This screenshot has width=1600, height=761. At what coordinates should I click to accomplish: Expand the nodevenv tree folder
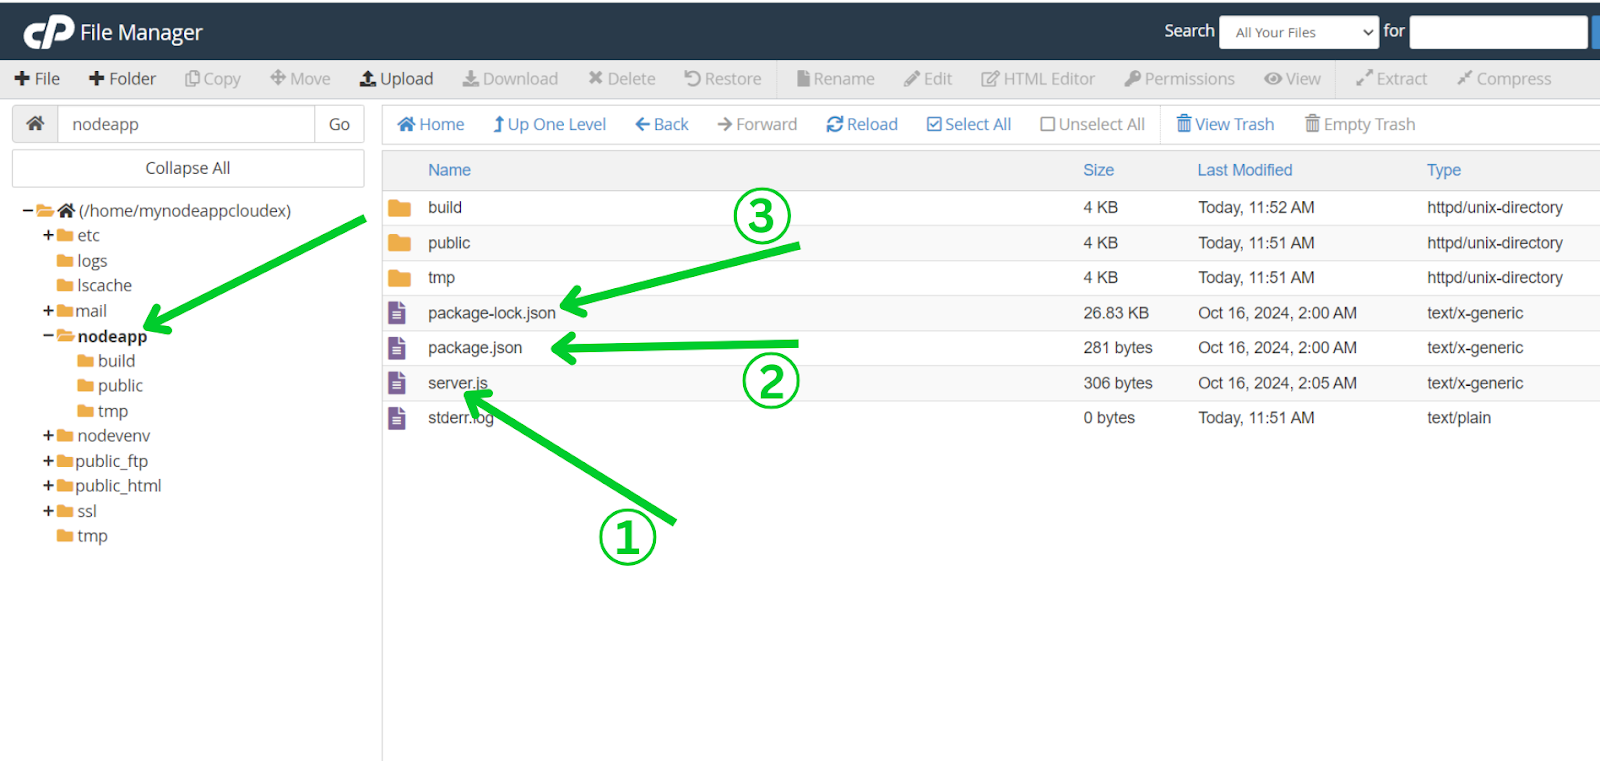48,436
